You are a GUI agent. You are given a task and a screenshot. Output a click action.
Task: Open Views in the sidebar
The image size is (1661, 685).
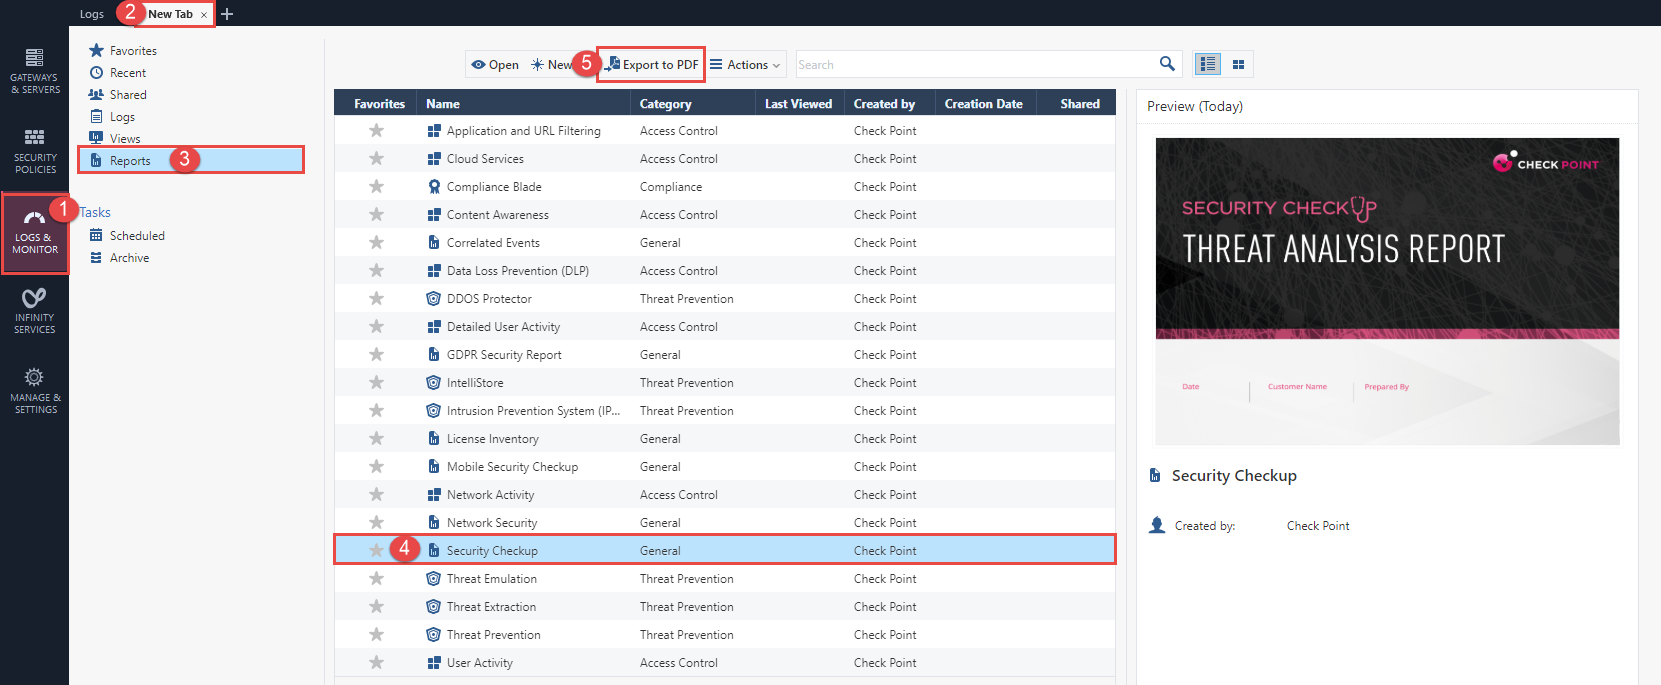(125, 139)
